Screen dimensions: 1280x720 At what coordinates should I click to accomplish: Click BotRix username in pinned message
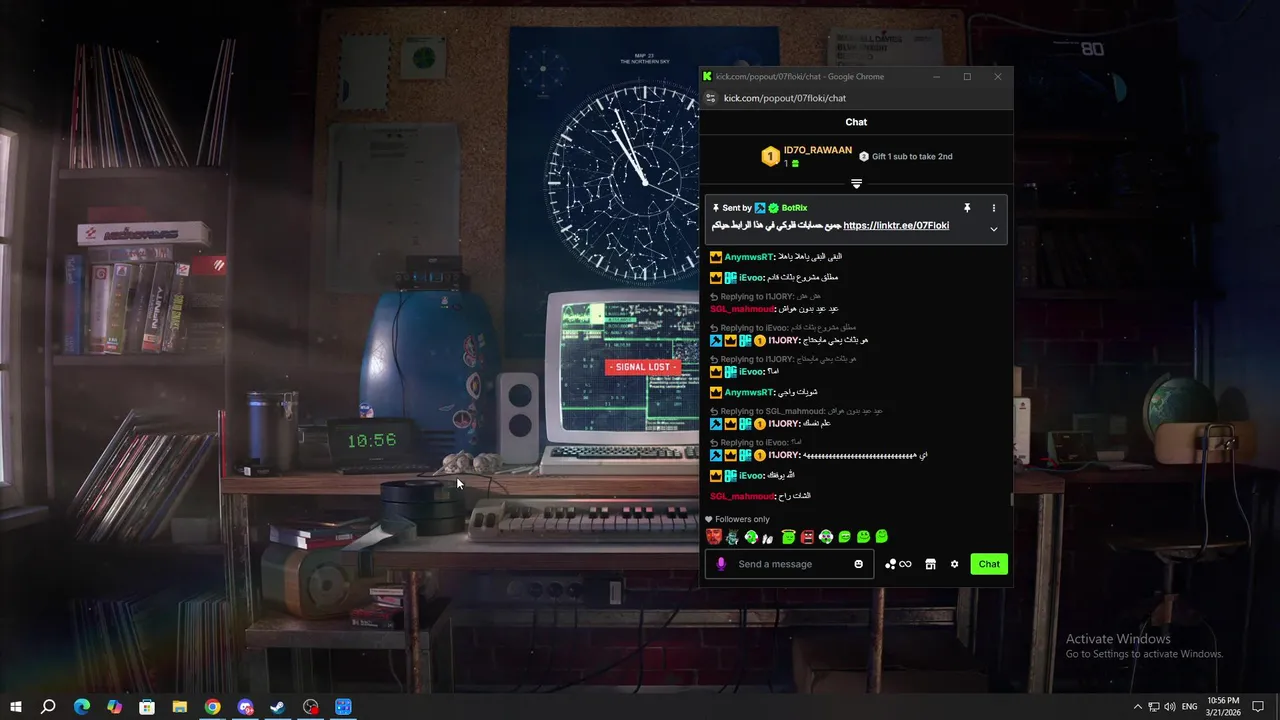click(794, 208)
